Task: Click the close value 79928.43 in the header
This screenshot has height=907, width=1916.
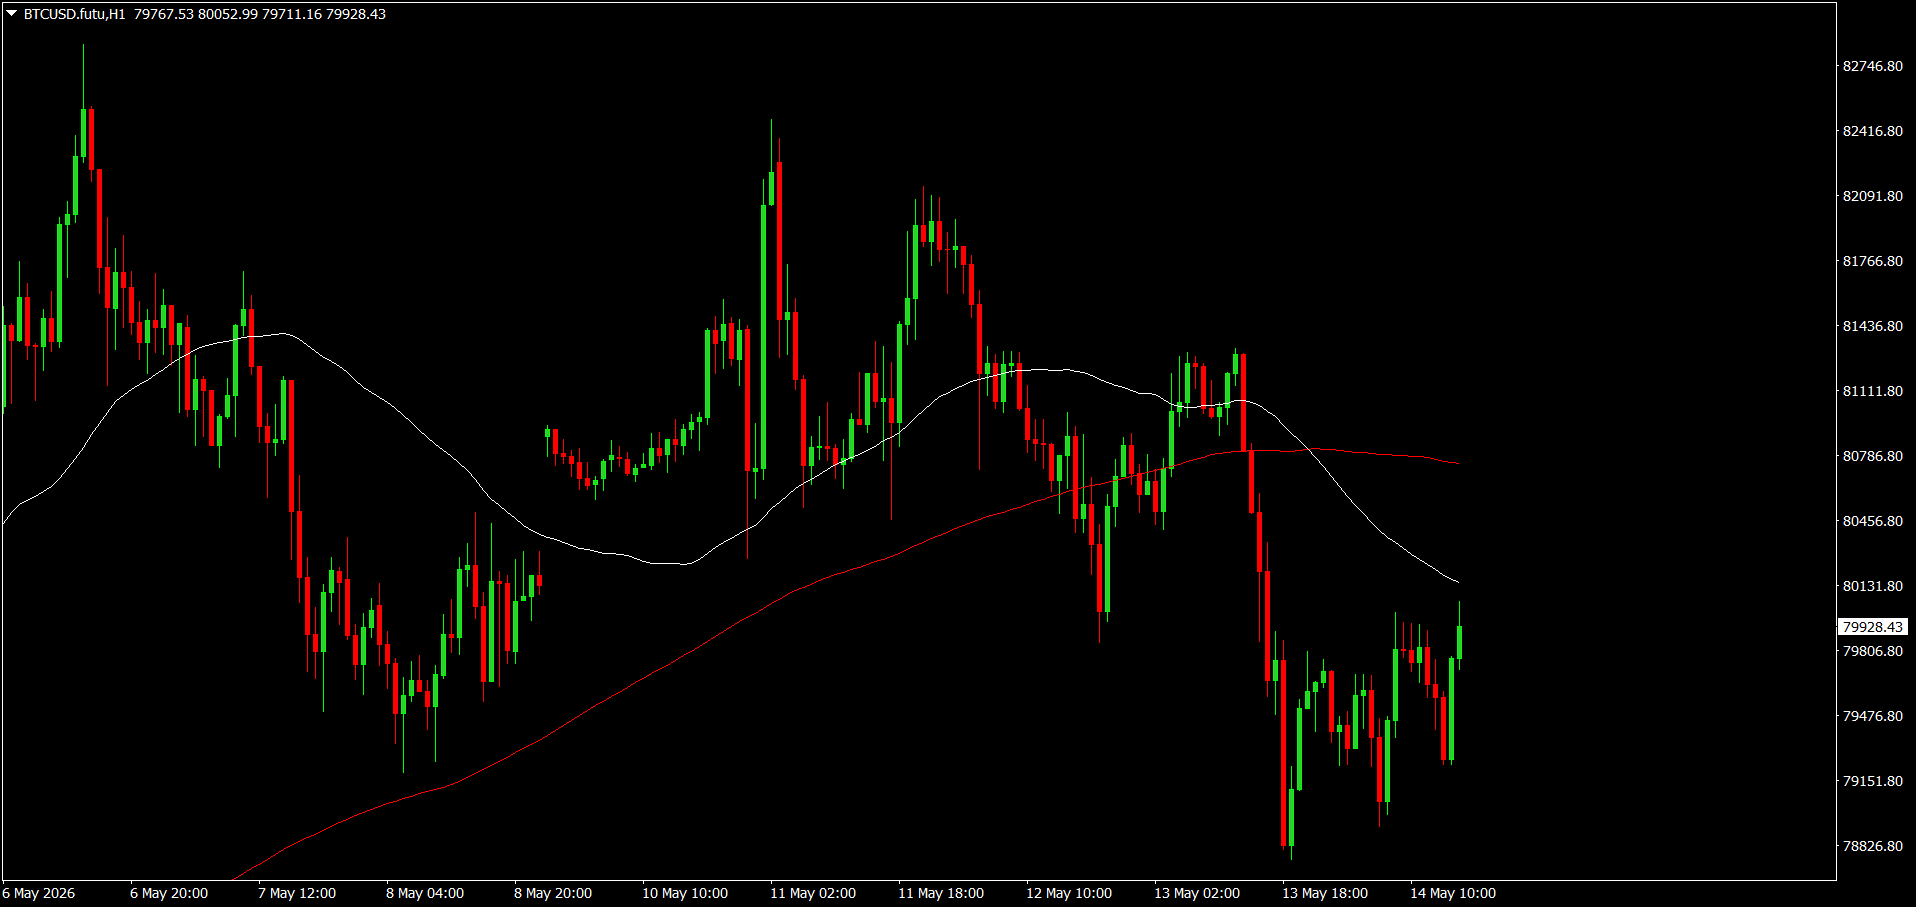Action: pyautogui.click(x=356, y=14)
